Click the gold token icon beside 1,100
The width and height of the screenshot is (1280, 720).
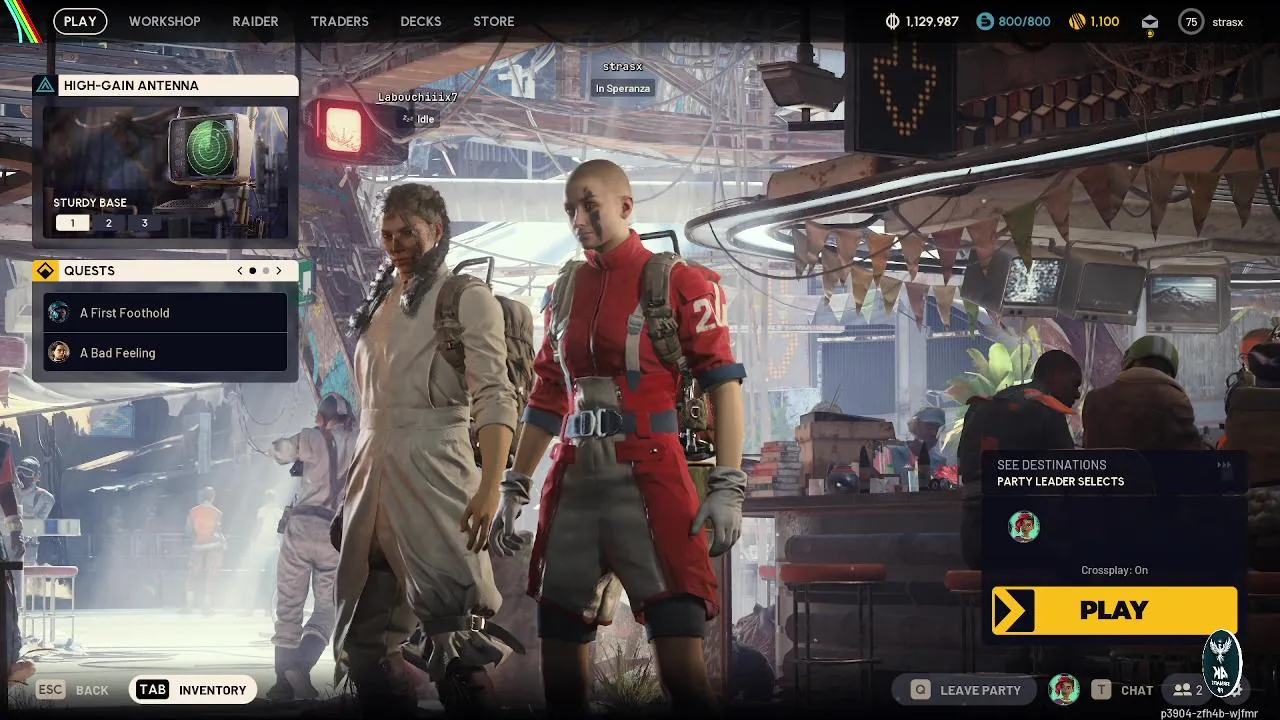(x=1077, y=21)
